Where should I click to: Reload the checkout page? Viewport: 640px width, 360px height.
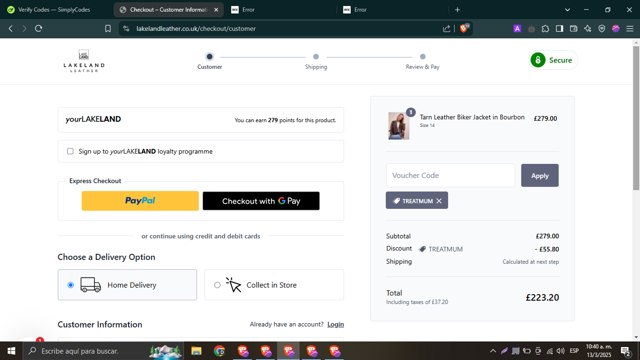click(x=38, y=29)
